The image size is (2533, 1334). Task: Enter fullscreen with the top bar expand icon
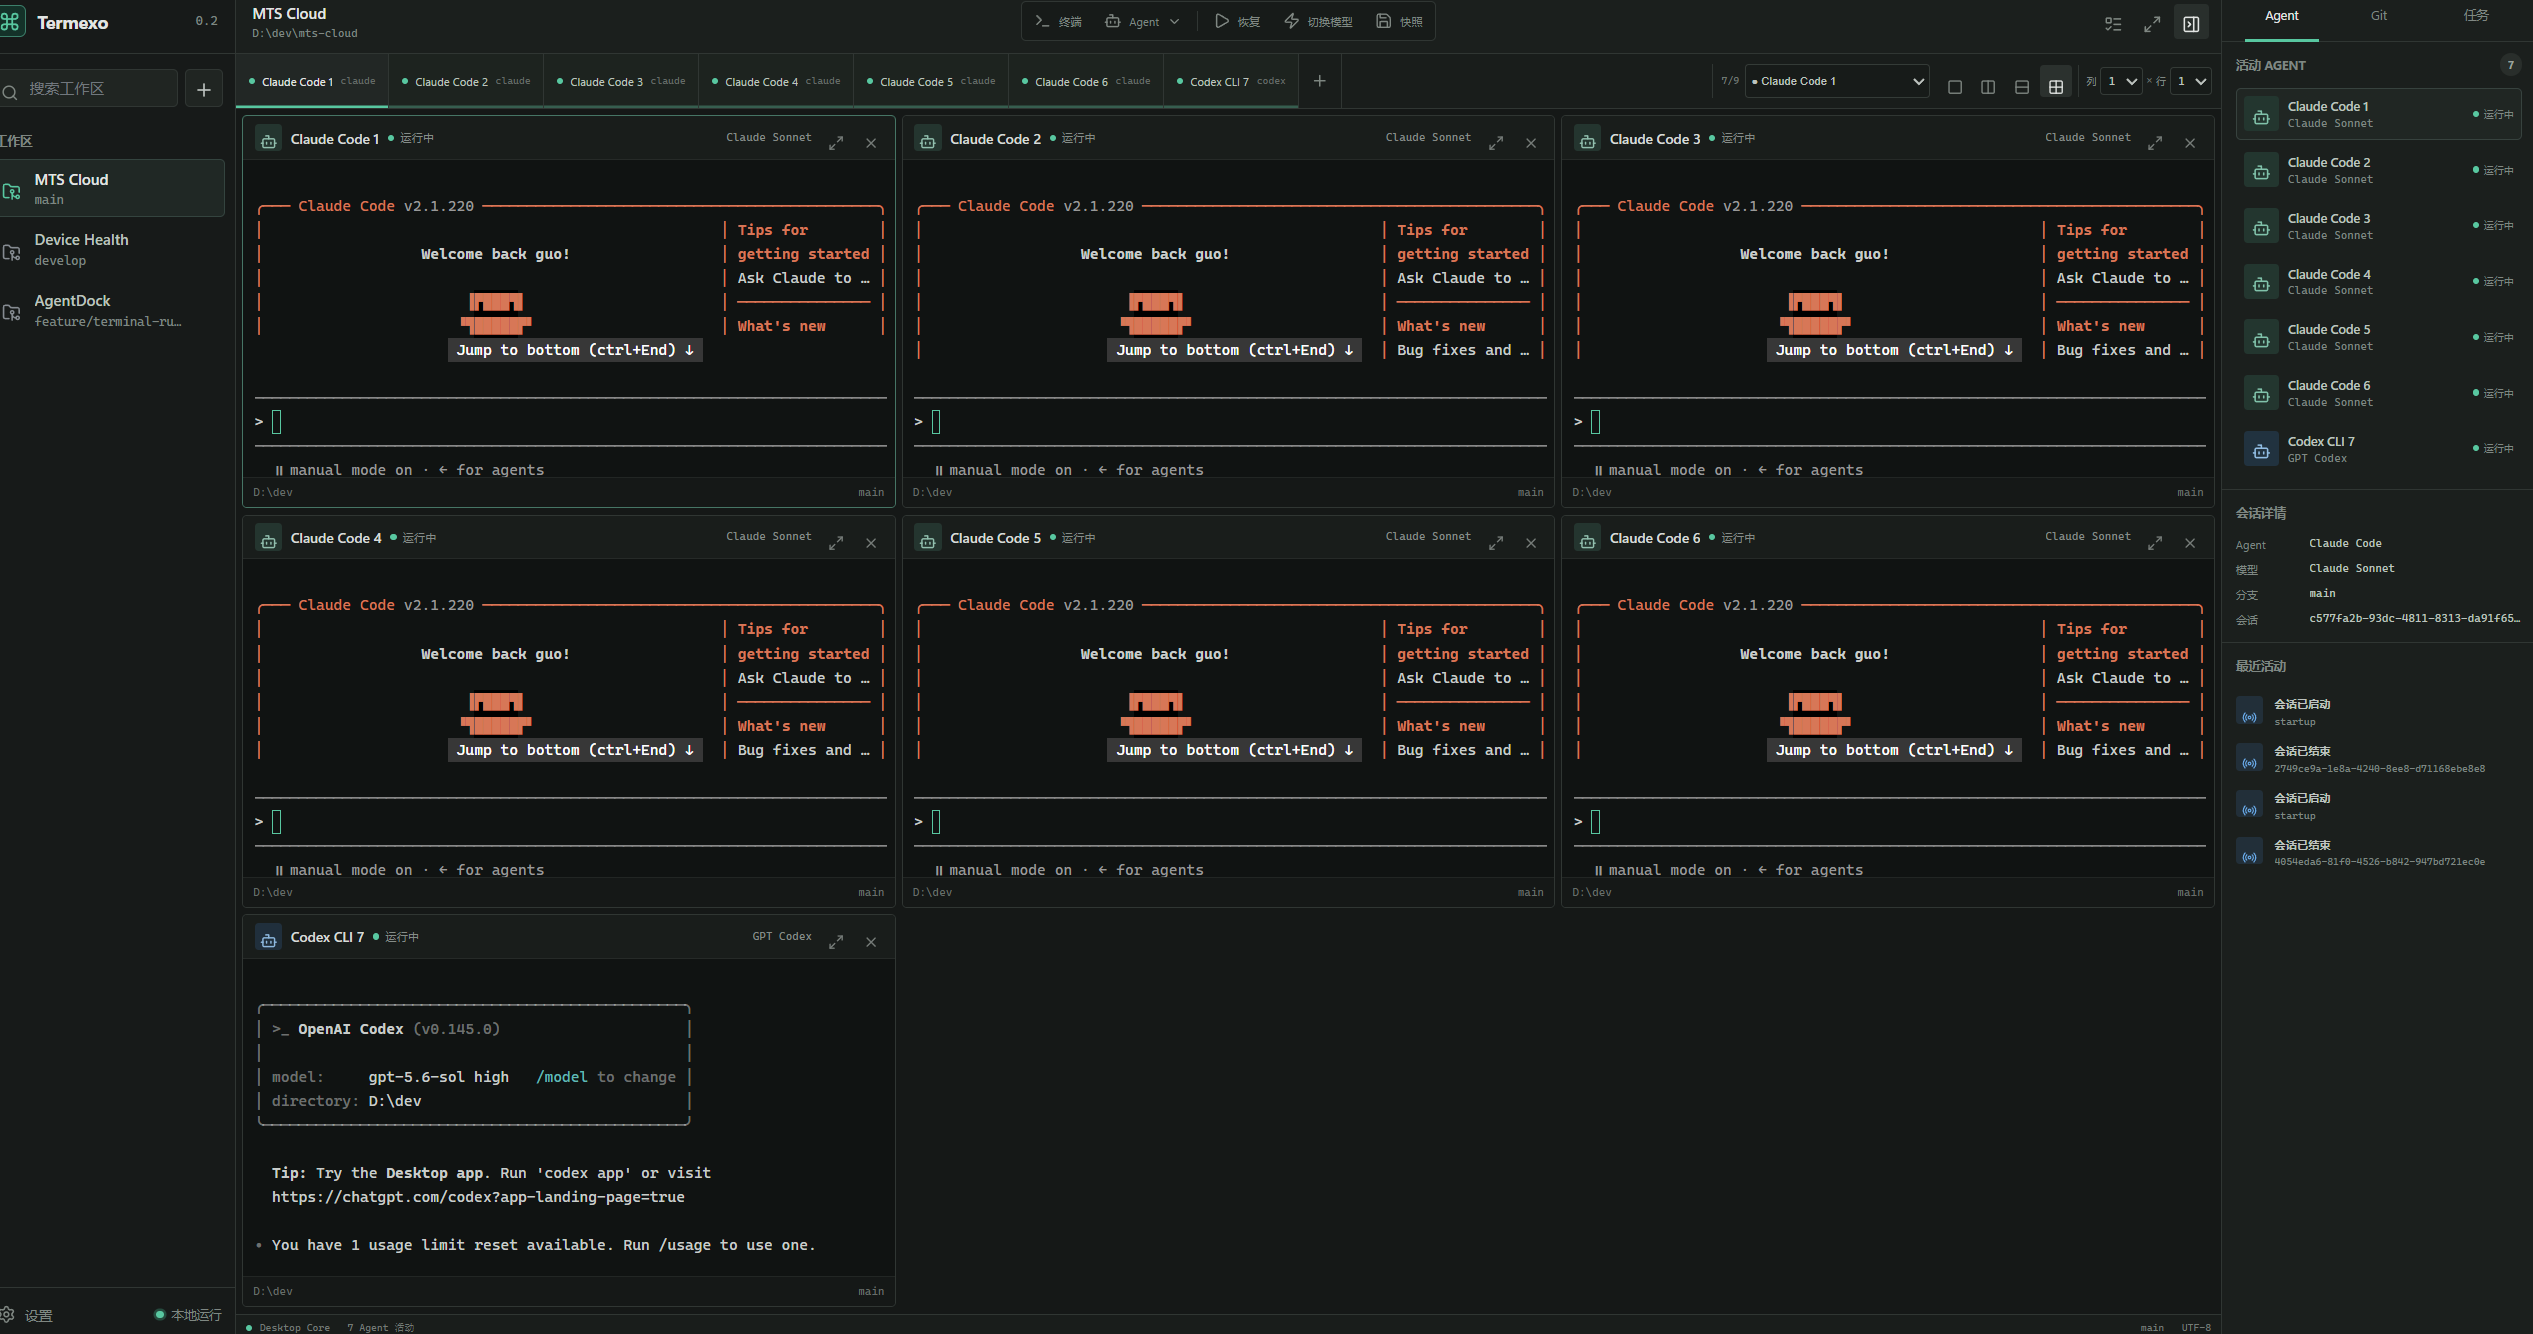[x=2152, y=24]
